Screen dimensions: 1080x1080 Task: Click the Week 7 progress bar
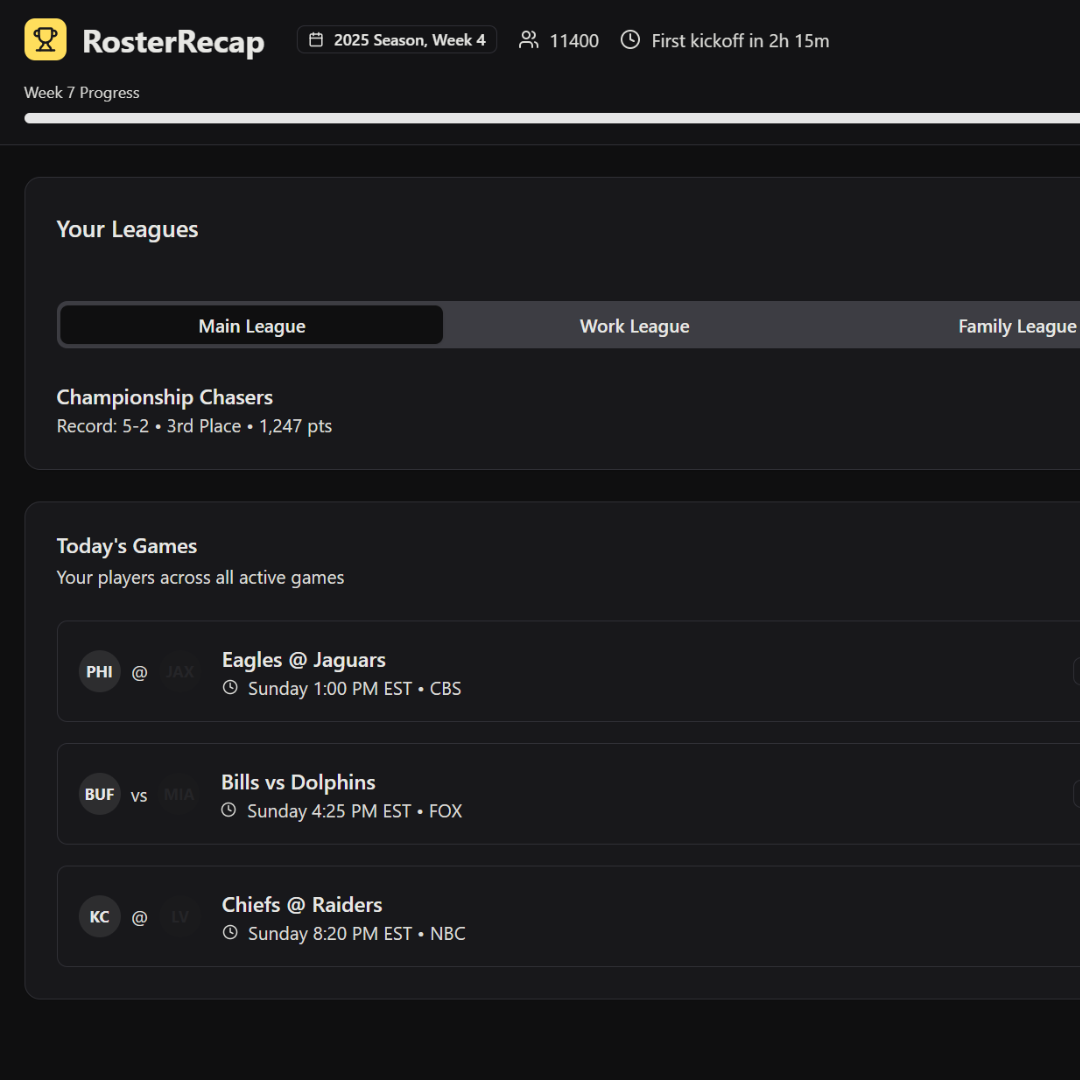click(x=550, y=118)
